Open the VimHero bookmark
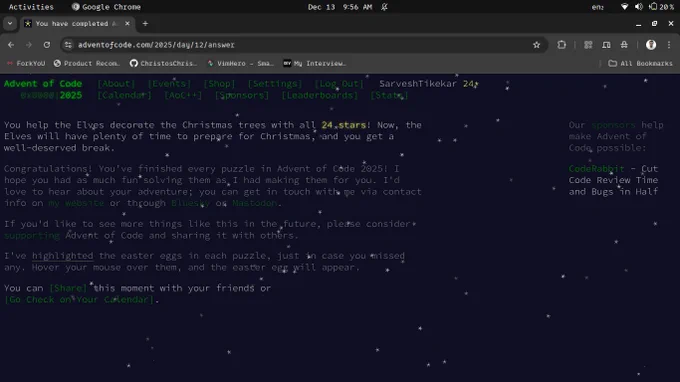 (240, 63)
